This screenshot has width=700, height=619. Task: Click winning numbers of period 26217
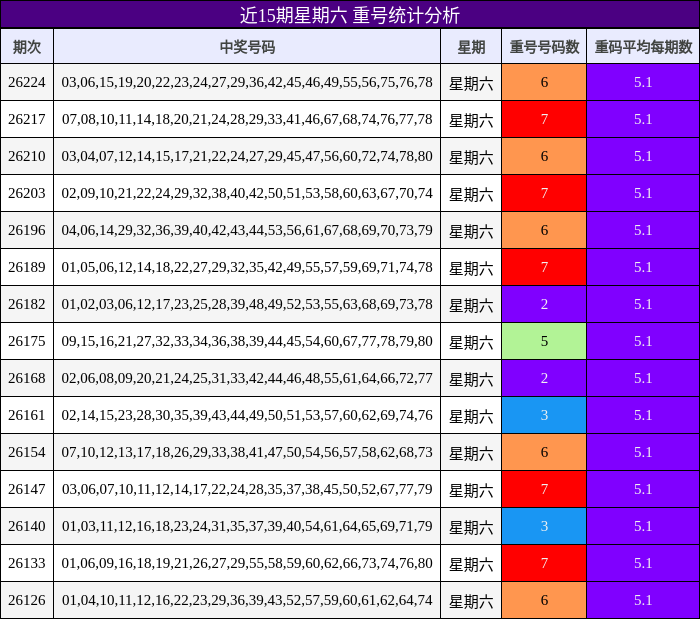247,120
